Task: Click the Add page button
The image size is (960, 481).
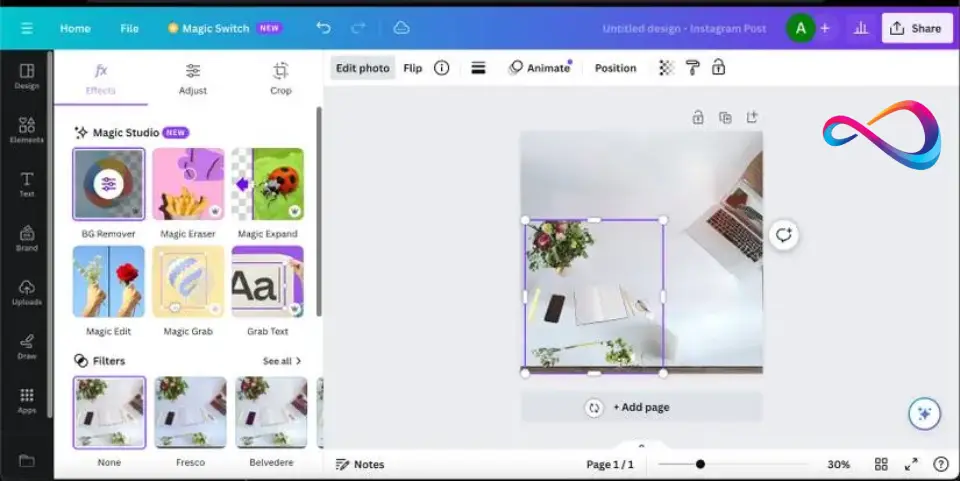Action: 641,408
